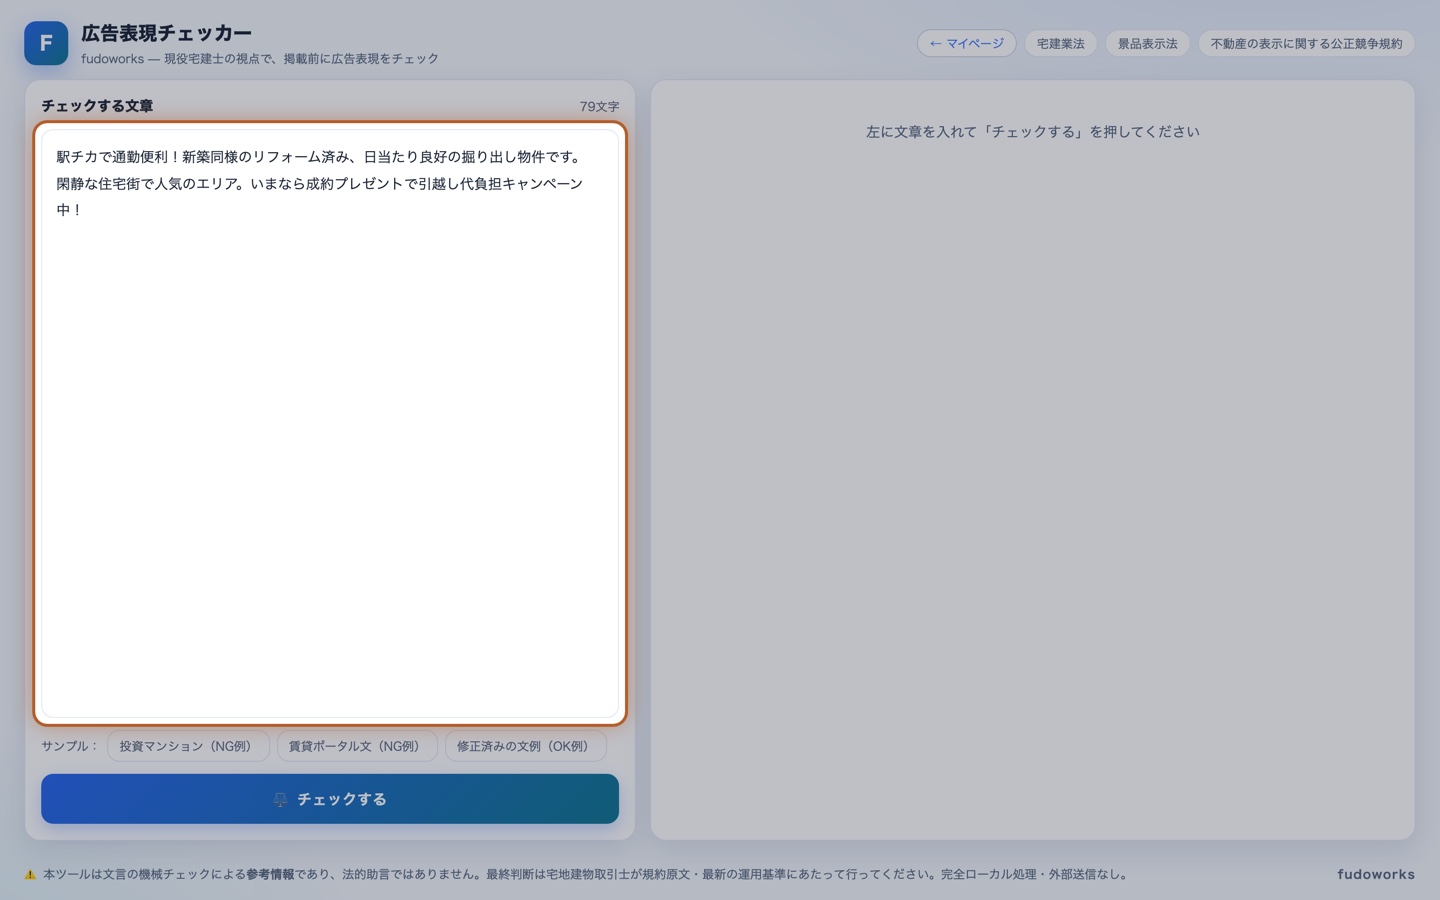Click the 79文字 character counter
This screenshot has height=900, width=1440.
[599, 106]
